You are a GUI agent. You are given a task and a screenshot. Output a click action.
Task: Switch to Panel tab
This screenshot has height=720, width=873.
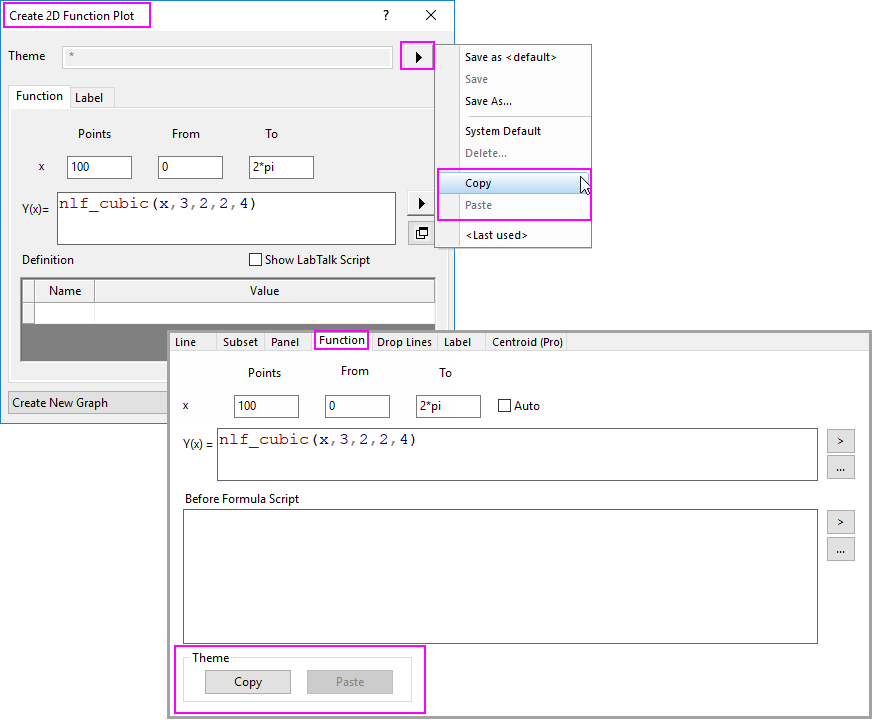(x=285, y=342)
